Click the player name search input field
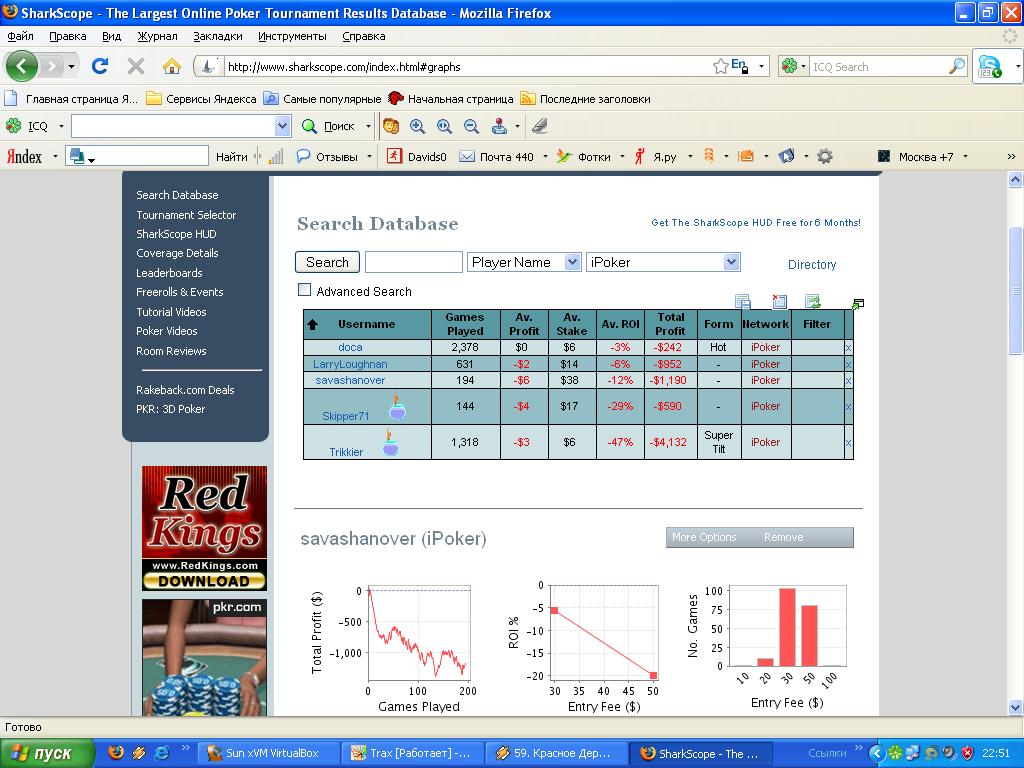This screenshot has height=768, width=1024. pyautogui.click(x=413, y=262)
